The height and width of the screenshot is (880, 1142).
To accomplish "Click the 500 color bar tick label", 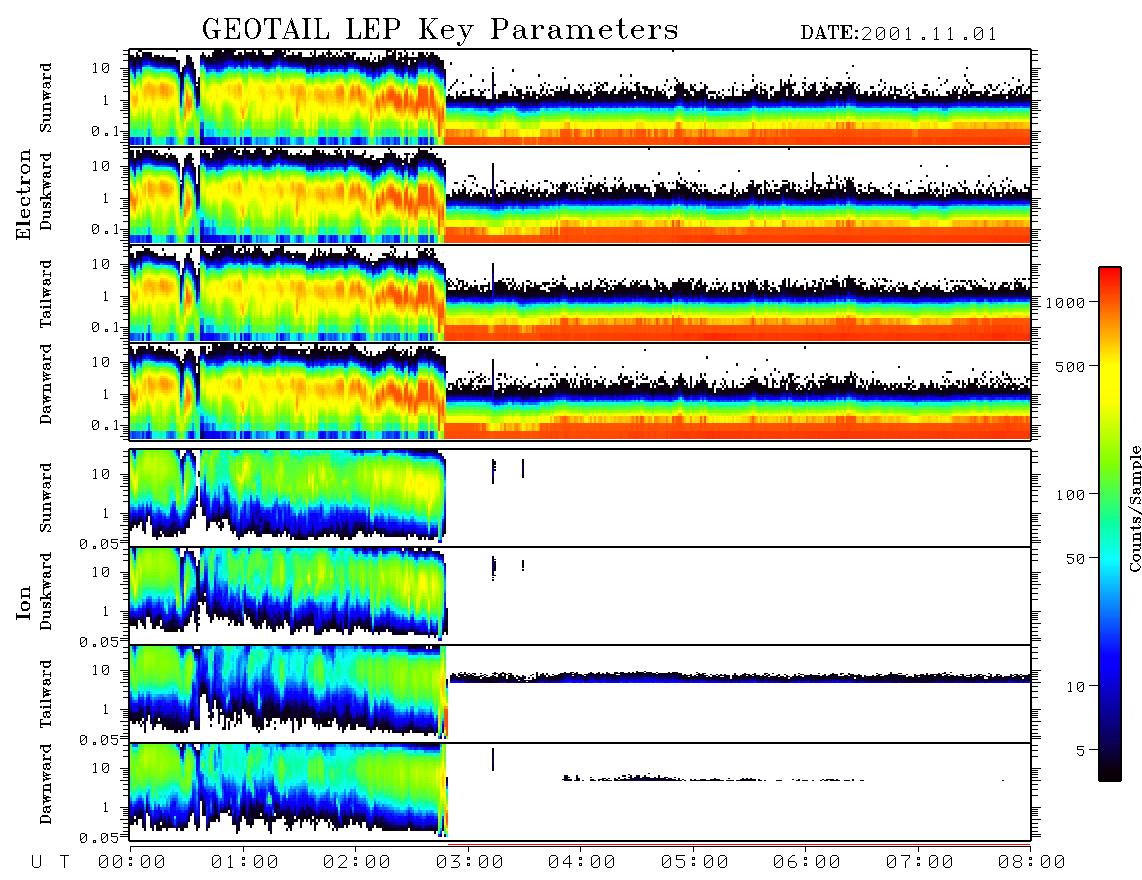I will (x=1070, y=366).
